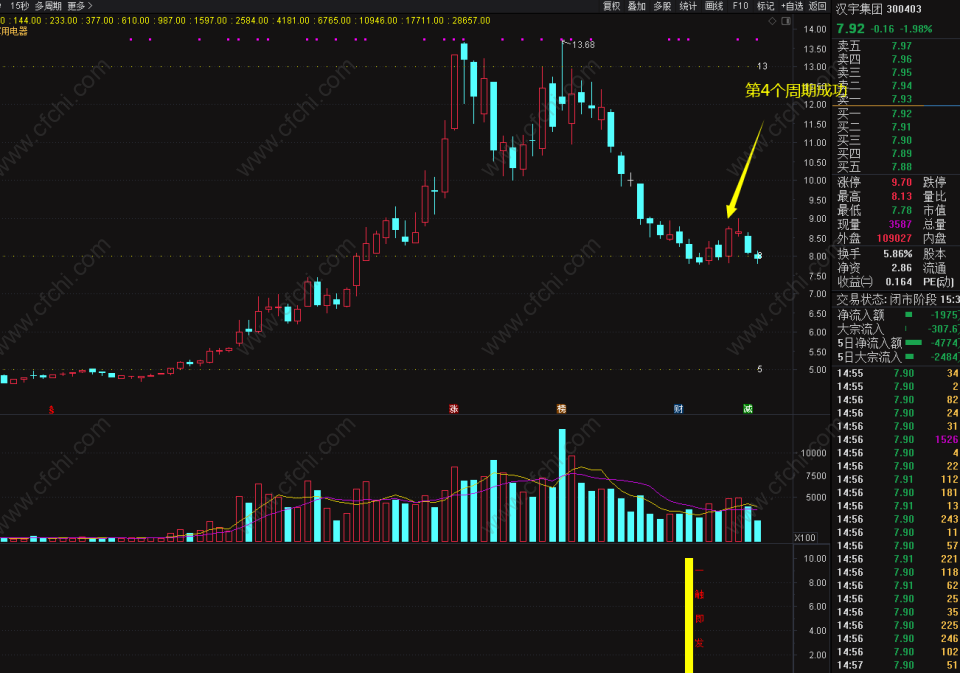
Task: Click the 卖五 ask price 7.97
Action: [x=901, y=46]
